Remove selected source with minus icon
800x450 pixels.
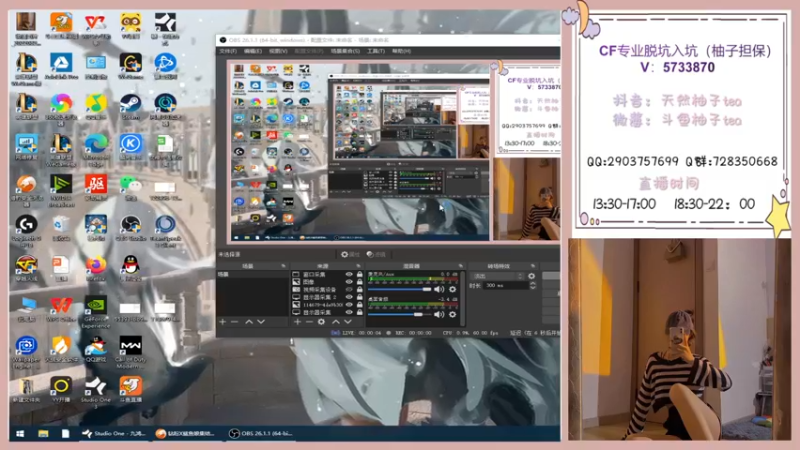309,322
